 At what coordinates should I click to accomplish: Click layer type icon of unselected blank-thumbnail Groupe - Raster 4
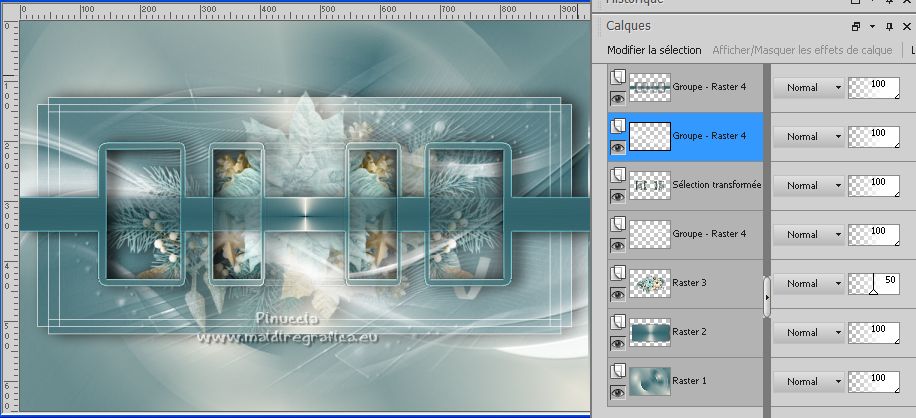click(617, 224)
